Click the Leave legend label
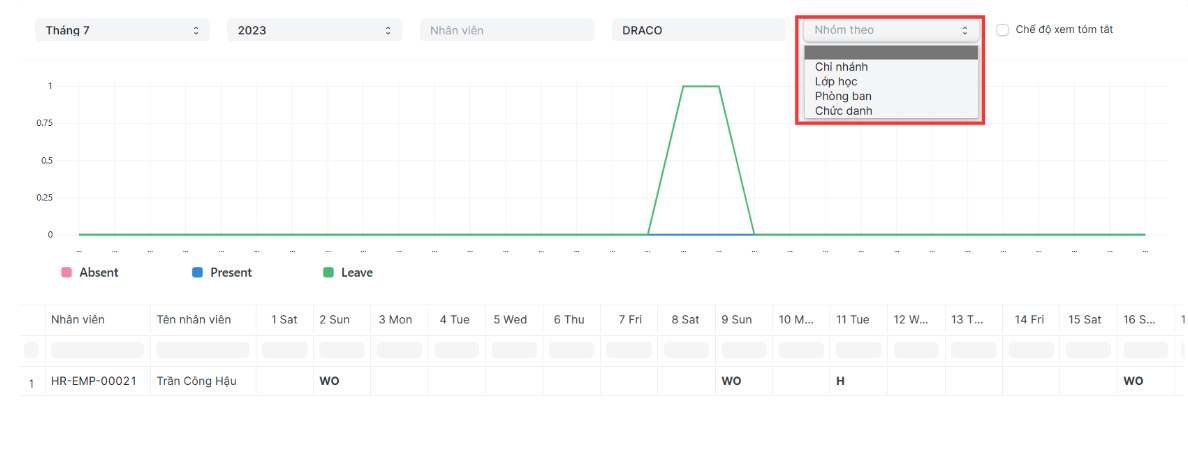The height and width of the screenshot is (454, 1188). coord(357,273)
